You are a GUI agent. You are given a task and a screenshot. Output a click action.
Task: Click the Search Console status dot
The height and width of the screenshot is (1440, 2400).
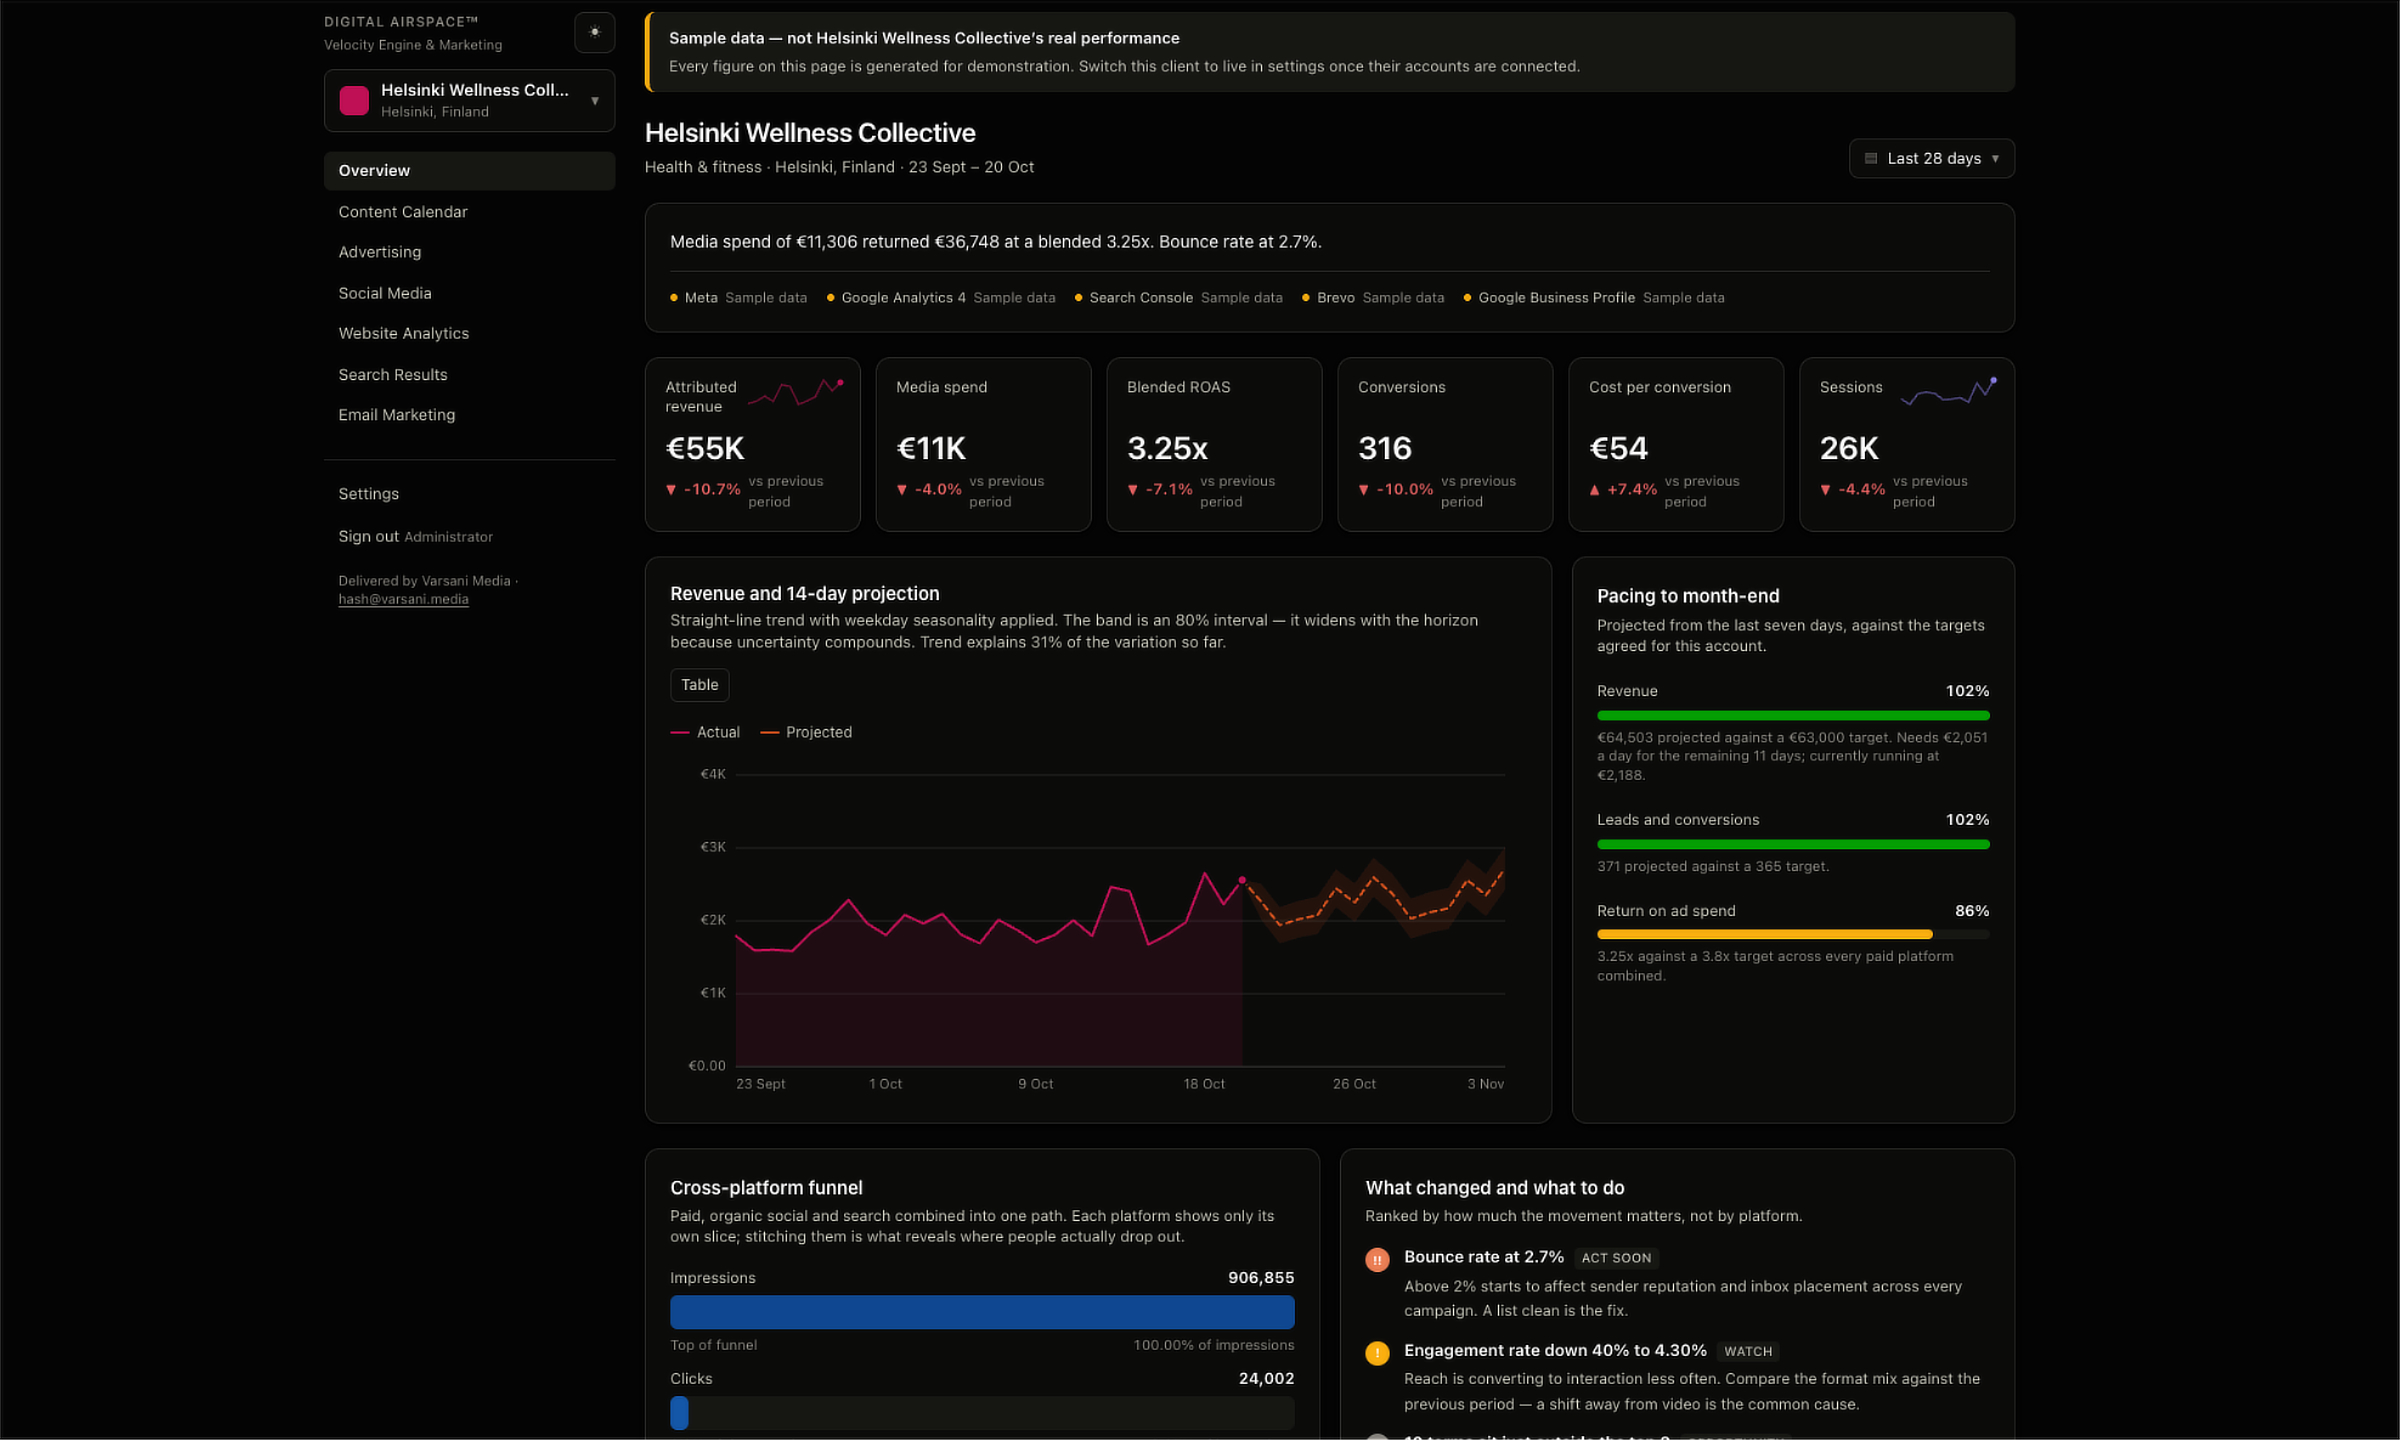coord(1078,298)
